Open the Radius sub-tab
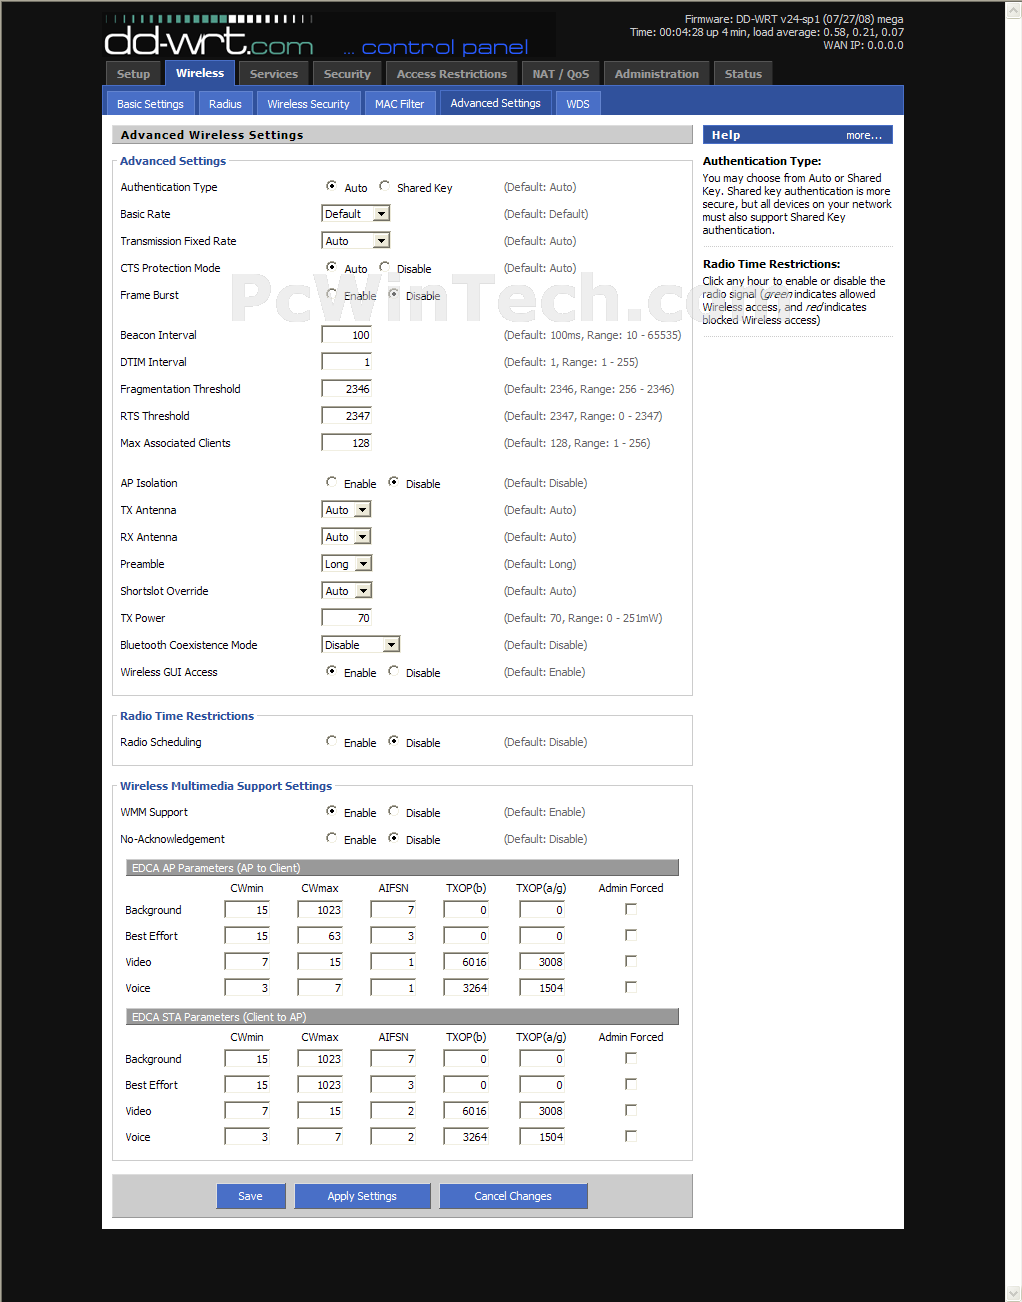 coord(225,104)
